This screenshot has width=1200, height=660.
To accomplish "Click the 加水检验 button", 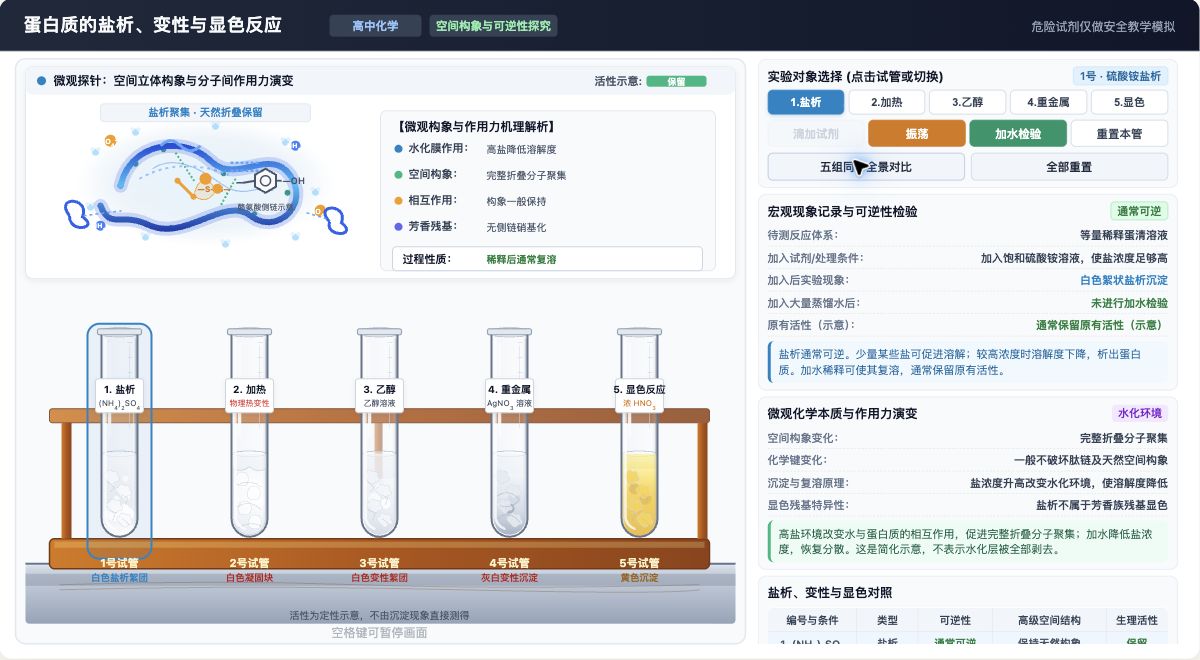I will tap(1018, 133).
